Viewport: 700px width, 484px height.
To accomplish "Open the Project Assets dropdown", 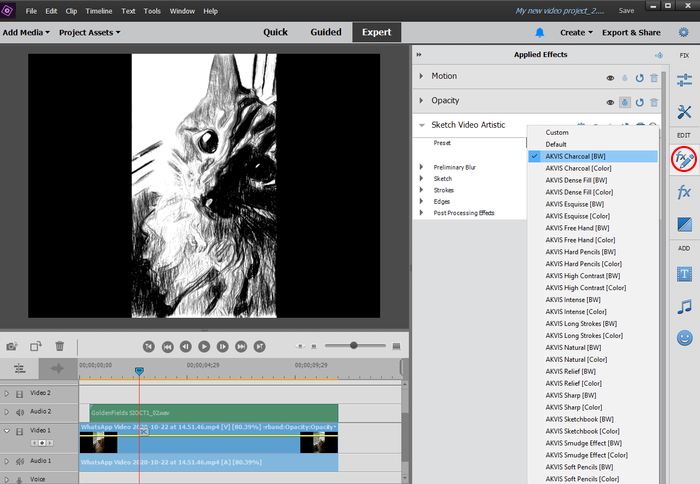I will tap(90, 33).
